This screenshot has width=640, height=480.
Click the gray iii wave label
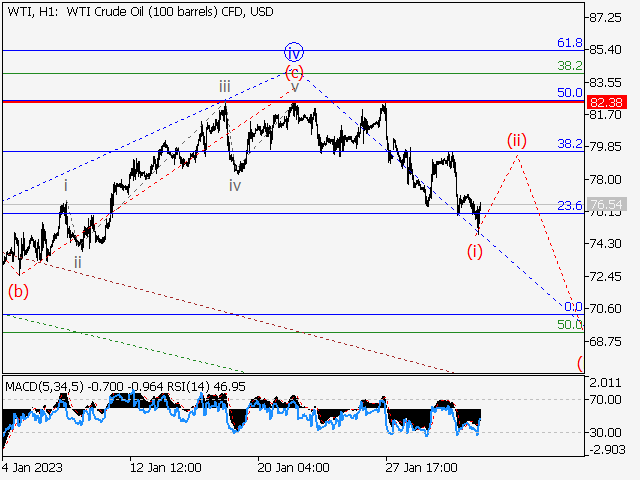click(224, 87)
